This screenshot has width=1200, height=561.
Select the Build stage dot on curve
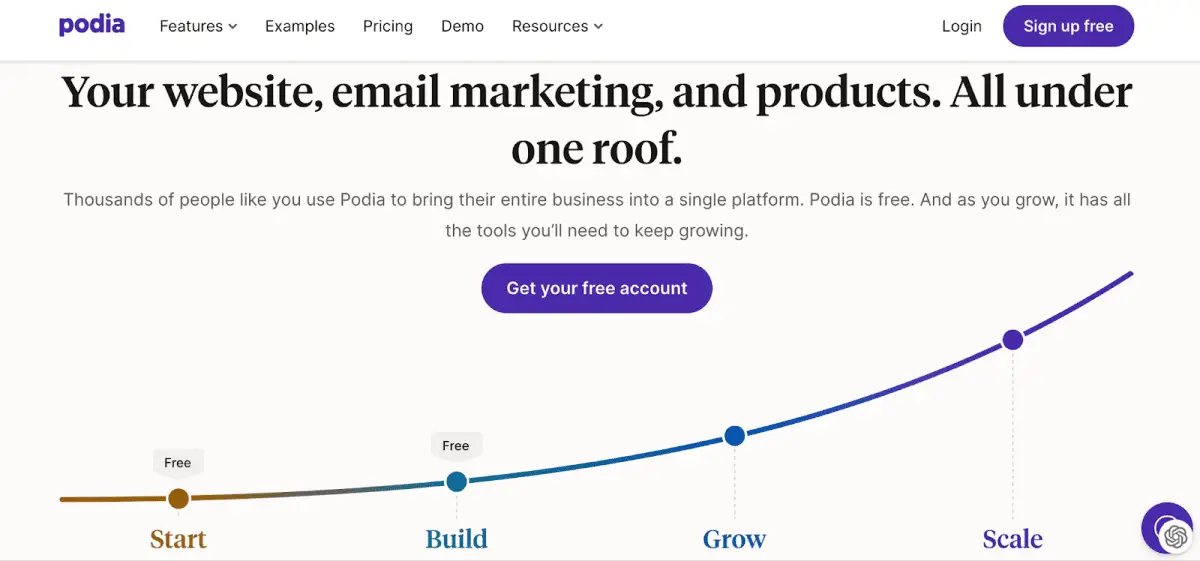456,481
